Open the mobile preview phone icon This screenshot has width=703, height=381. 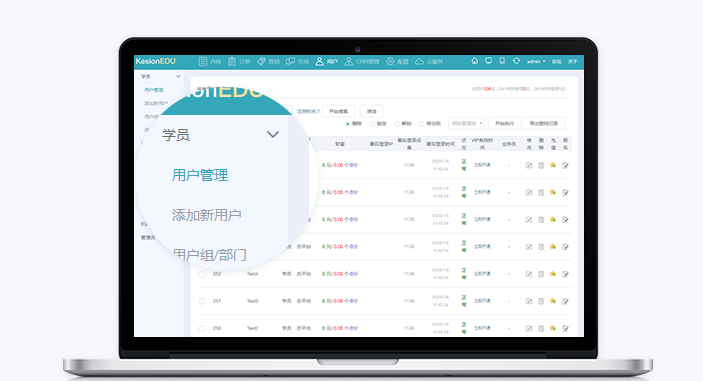502,61
